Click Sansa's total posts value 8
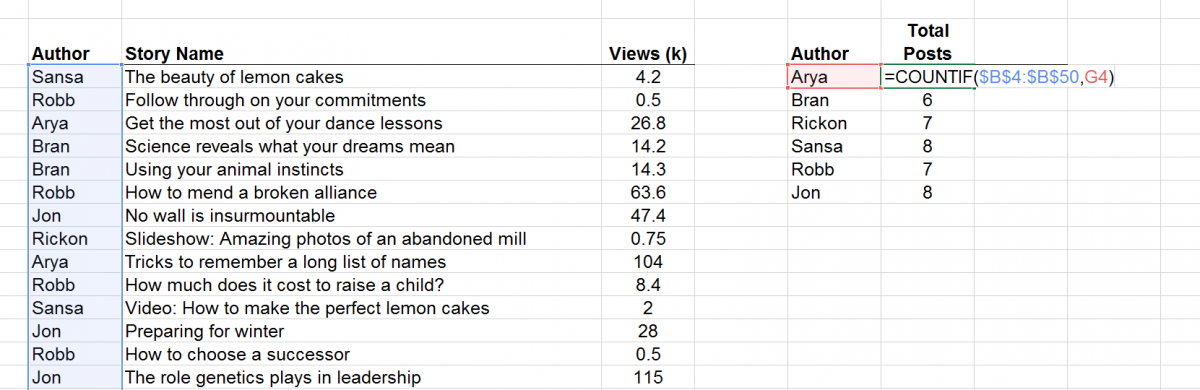 click(928, 146)
